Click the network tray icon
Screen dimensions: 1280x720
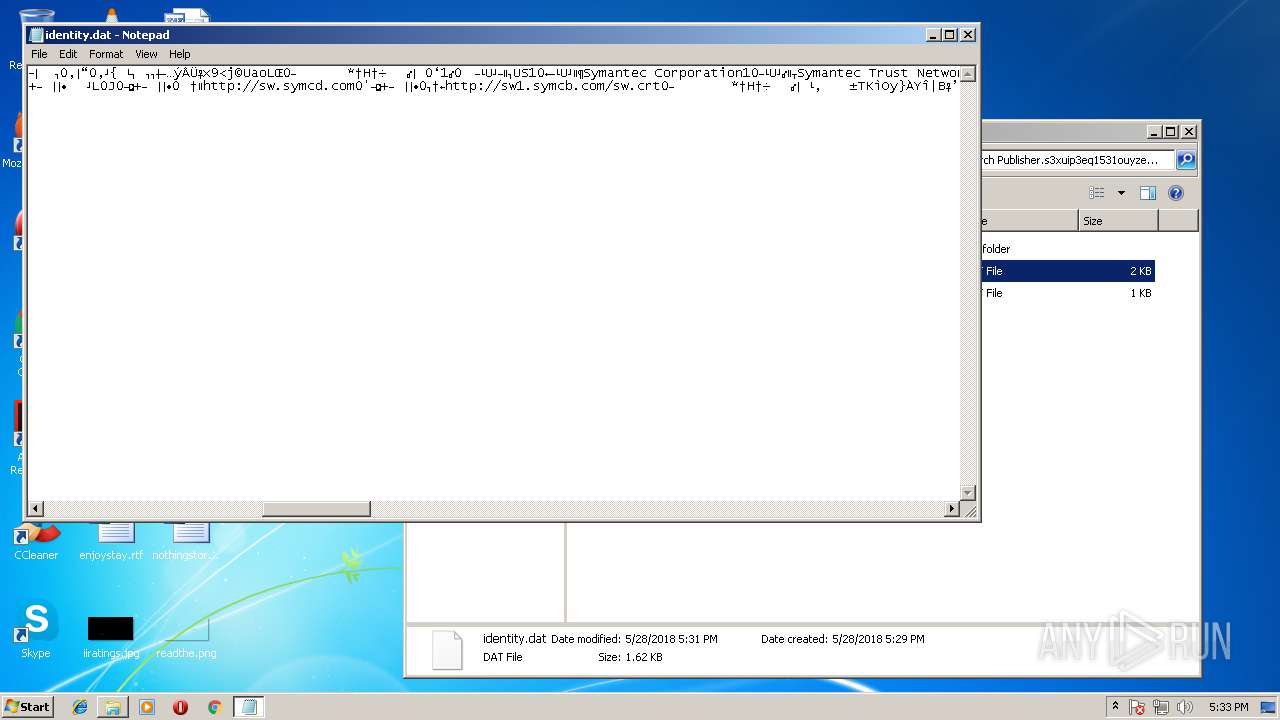pos(1162,707)
